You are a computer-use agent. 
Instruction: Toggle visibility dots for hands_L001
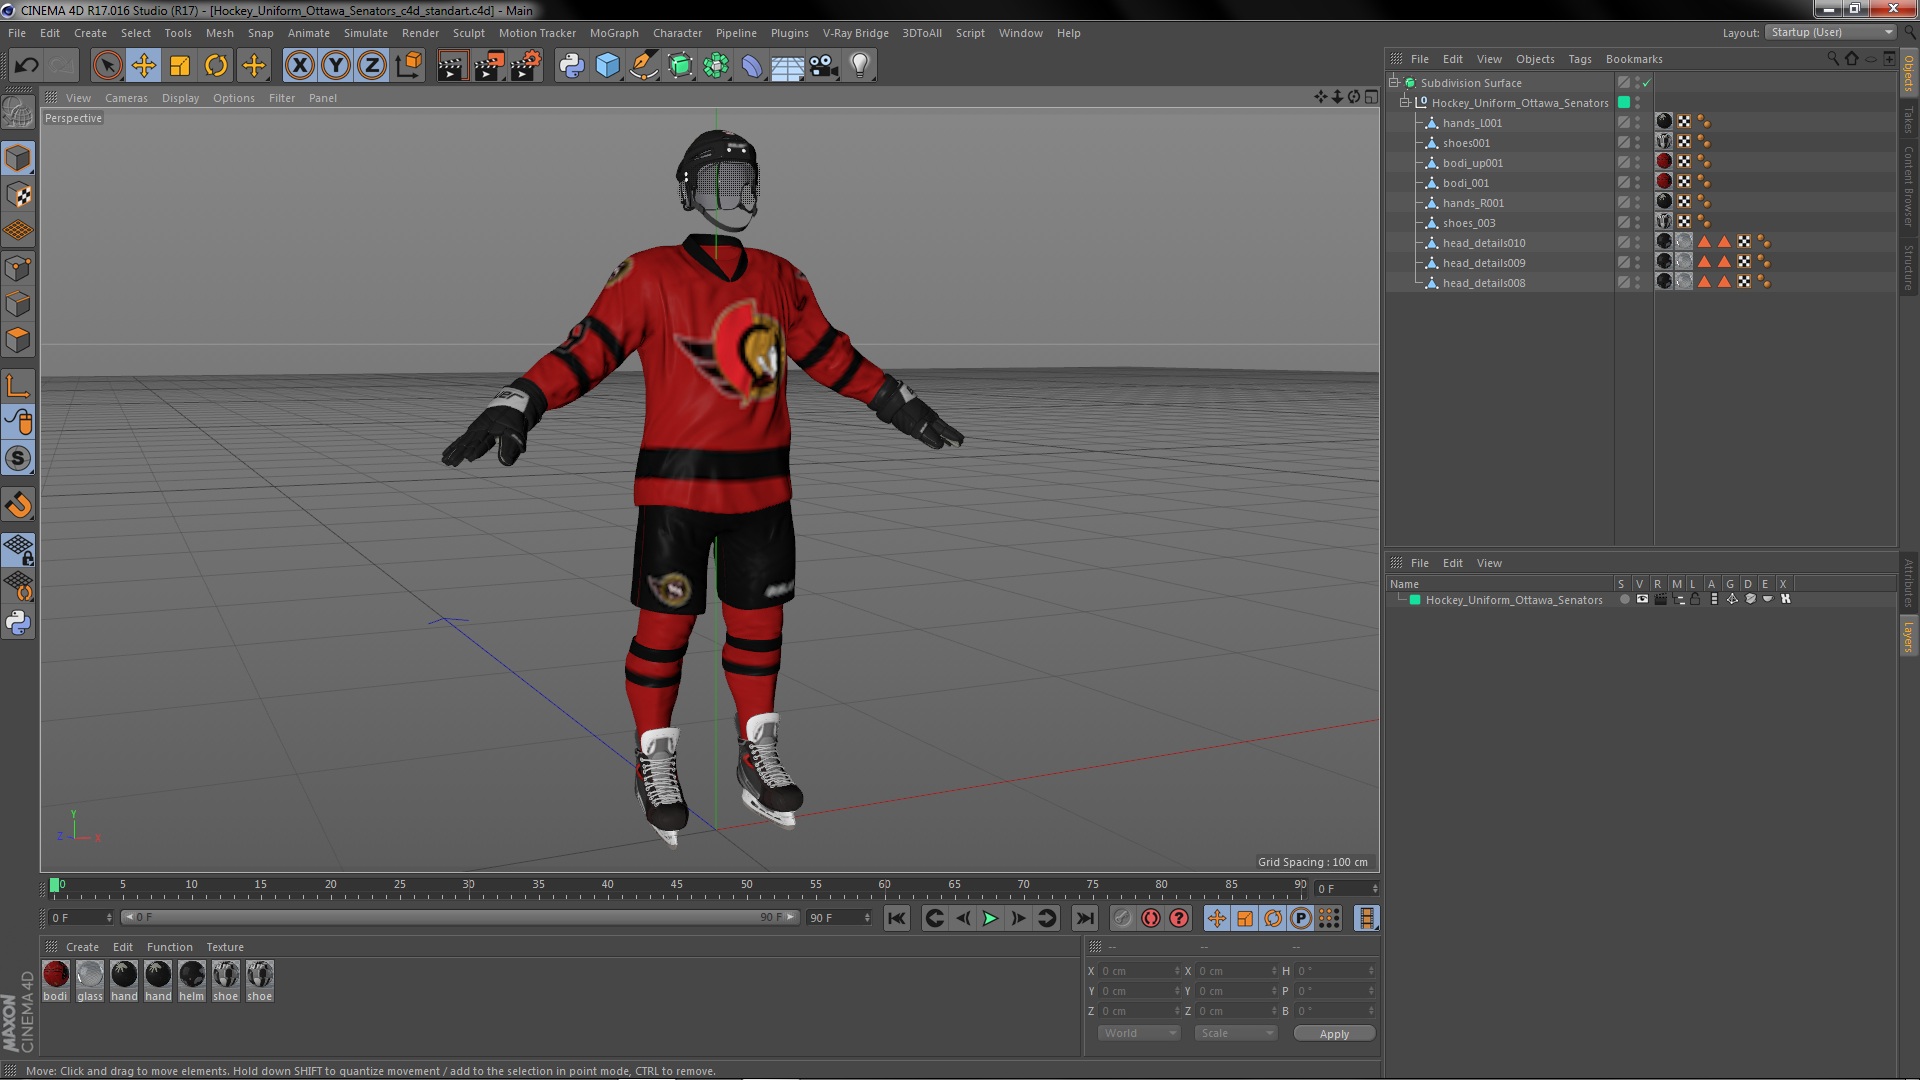(1637, 123)
